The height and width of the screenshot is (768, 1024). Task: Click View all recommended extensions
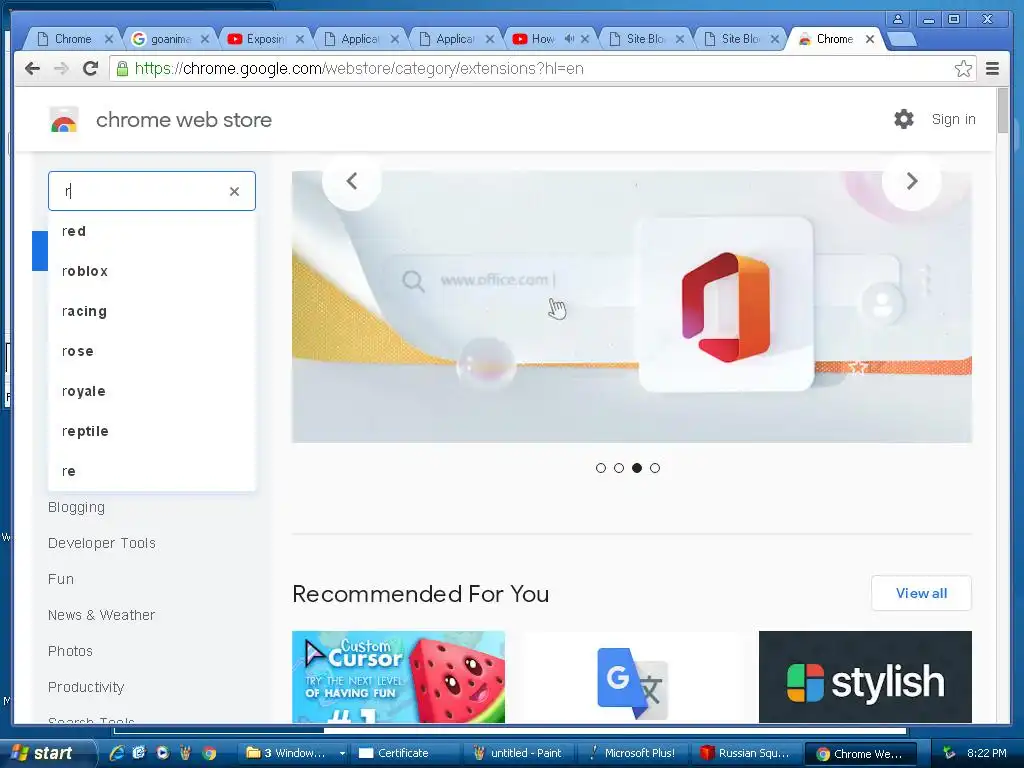click(921, 593)
